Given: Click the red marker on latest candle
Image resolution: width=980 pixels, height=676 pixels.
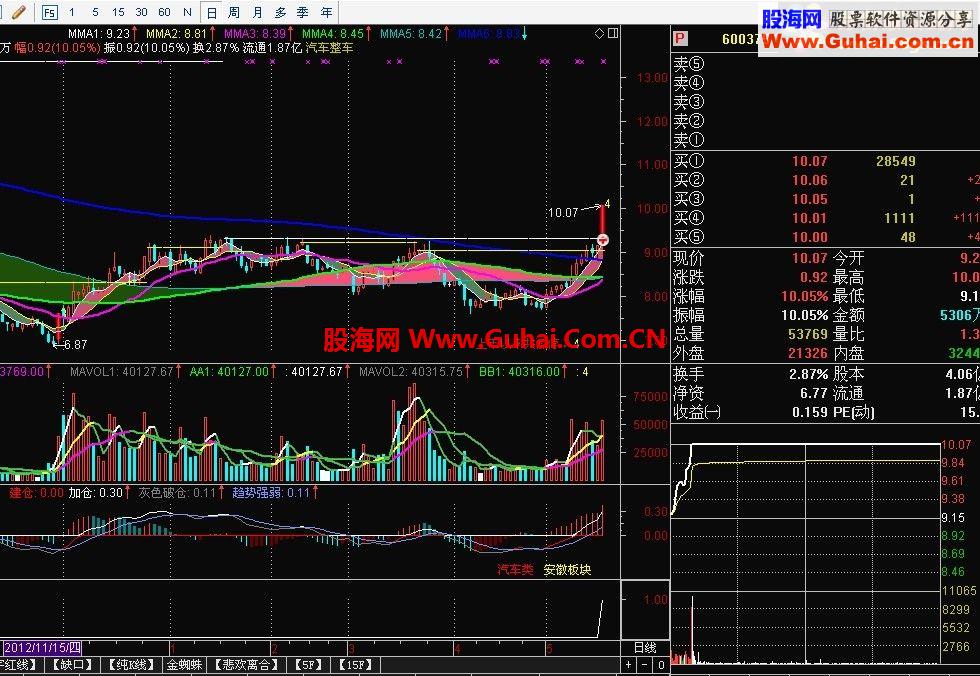Looking at the screenshot, I should [603, 240].
